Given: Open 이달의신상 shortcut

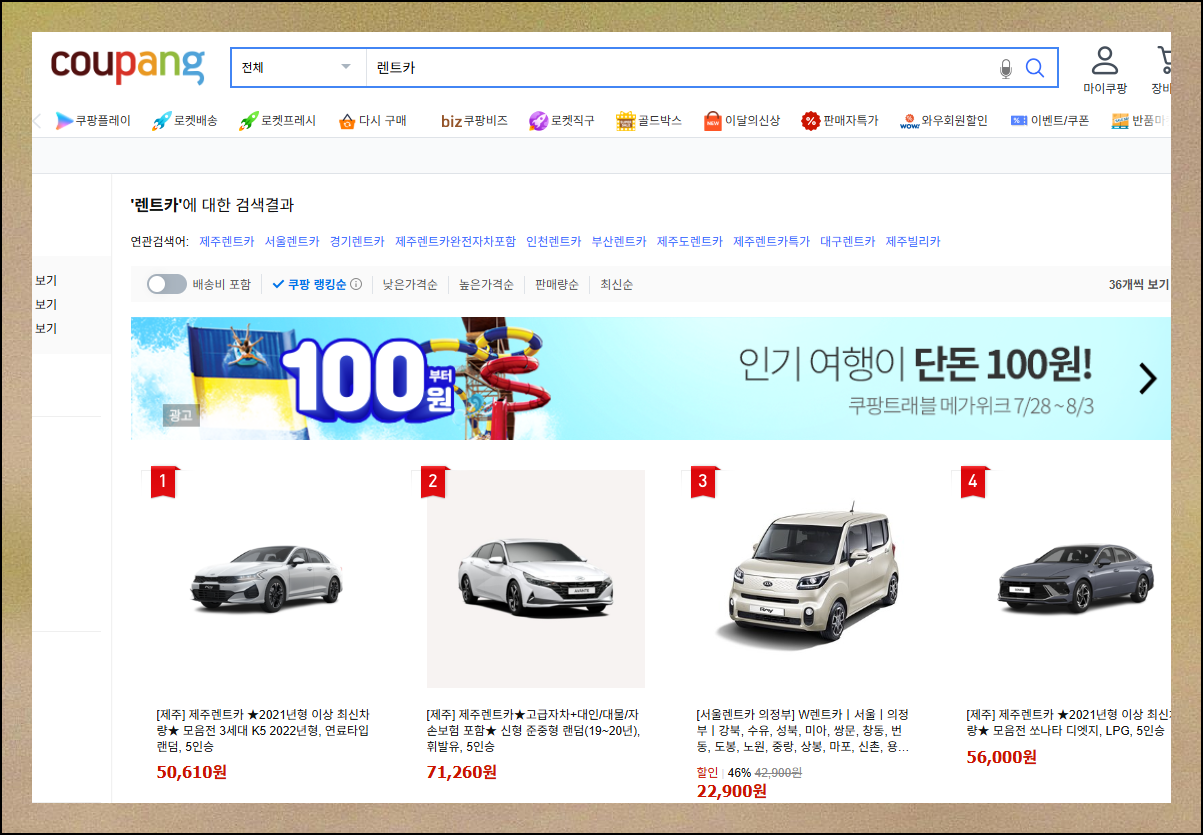Looking at the screenshot, I should 741,121.
